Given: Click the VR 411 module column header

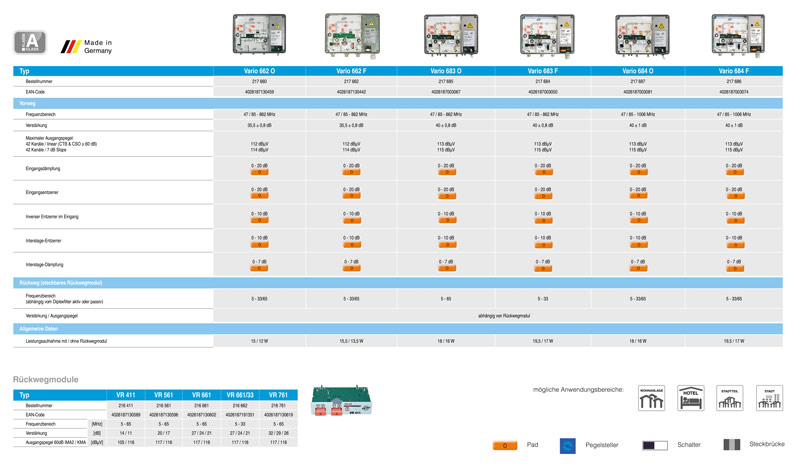Looking at the screenshot, I should click(125, 395).
